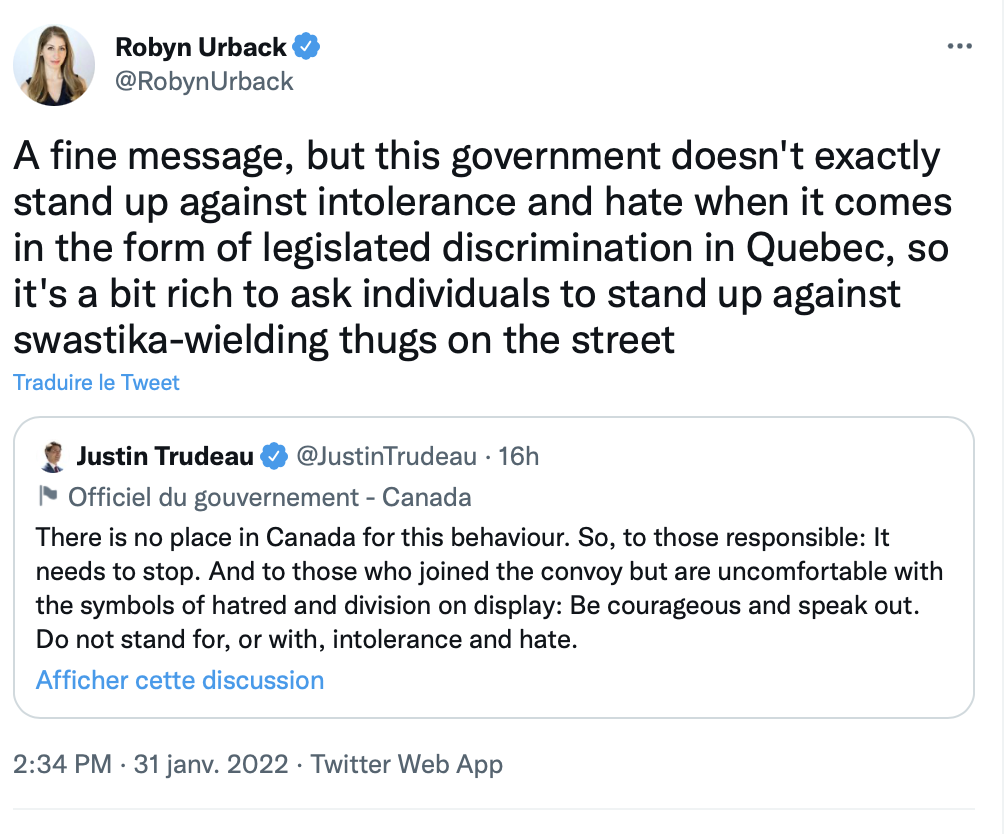Click the 2:34 PM · 31 janv. 2022 timestamp

(x=150, y=765)
